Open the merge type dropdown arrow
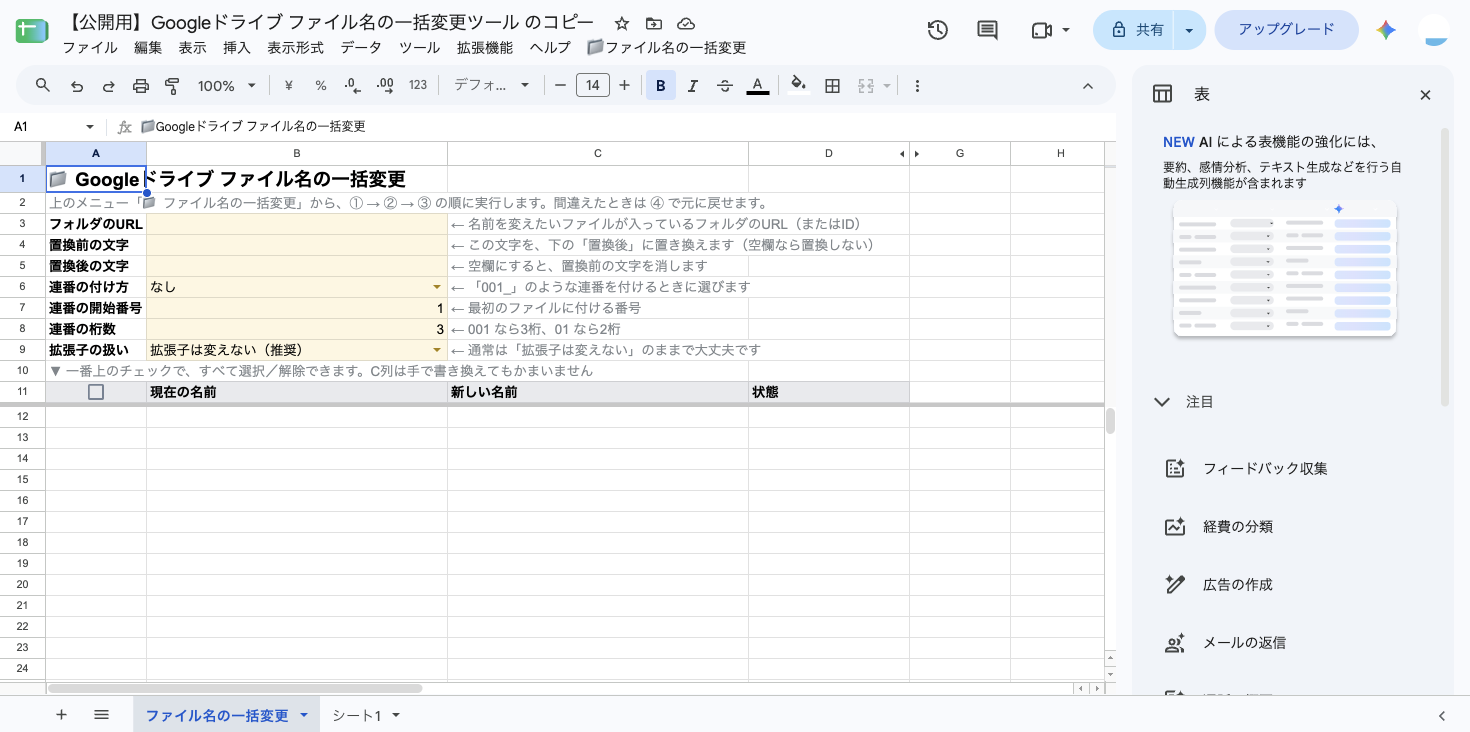Screen dimensions: 1470x732 [887, 86]
